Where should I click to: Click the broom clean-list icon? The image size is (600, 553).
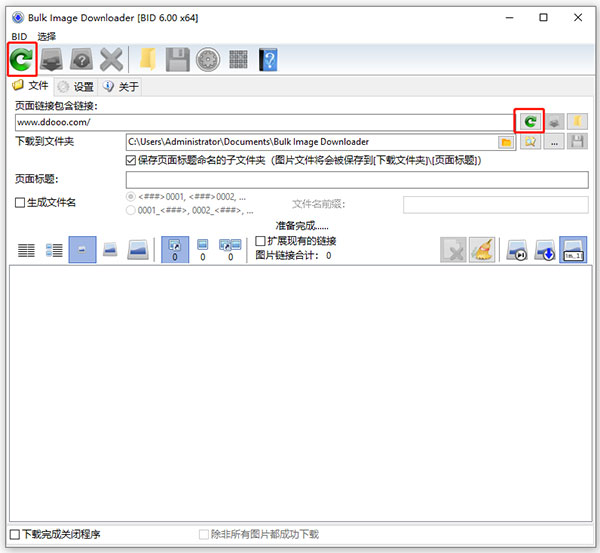pyautogui.click(x=482, y=250)
